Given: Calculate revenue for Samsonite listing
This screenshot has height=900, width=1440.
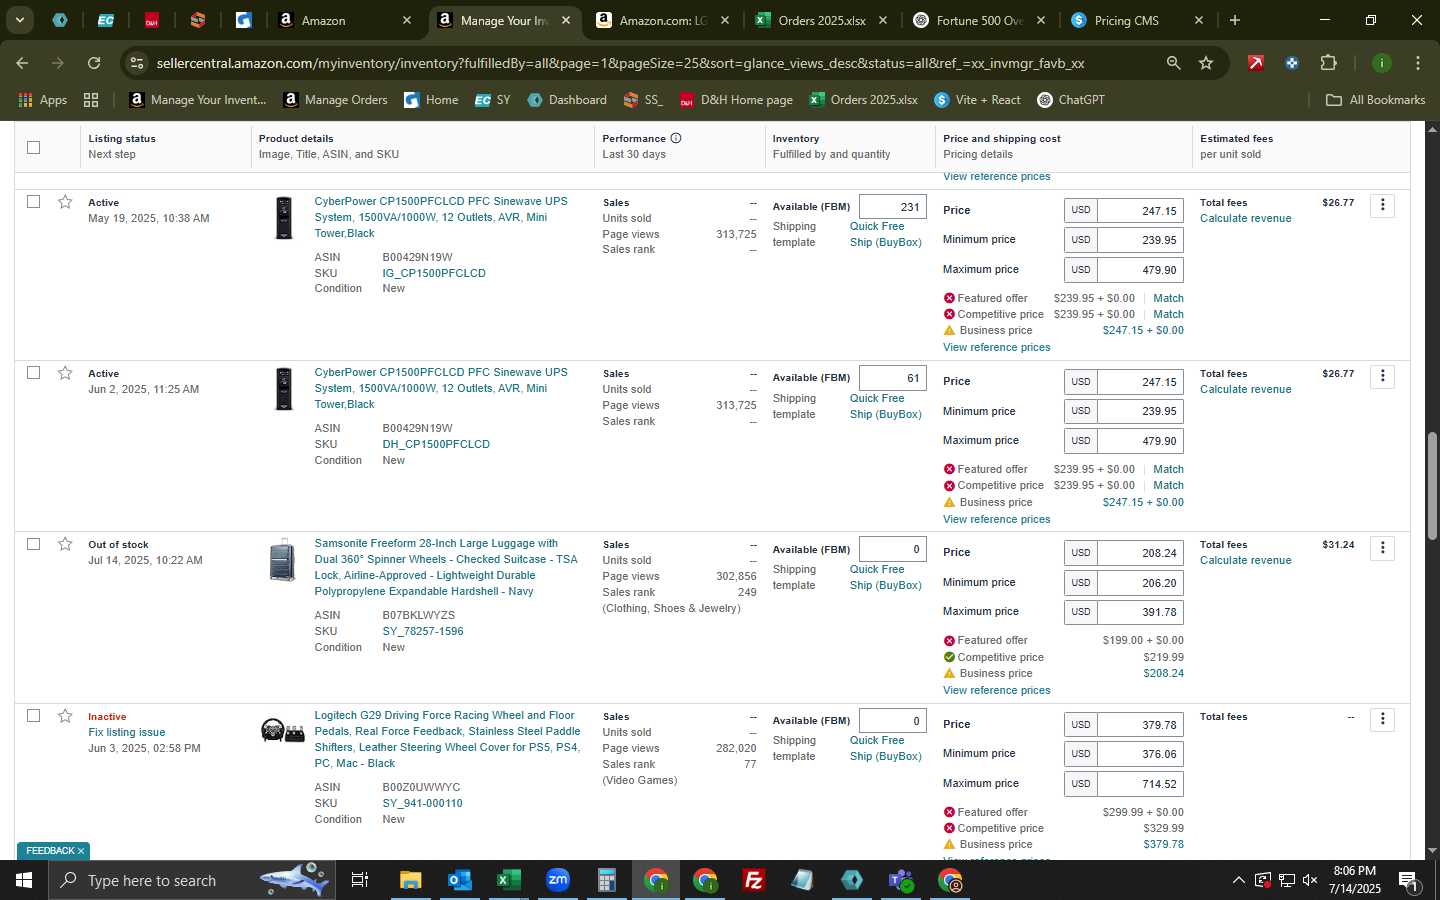Looking at the screenshot, I should coord(1245,560).
